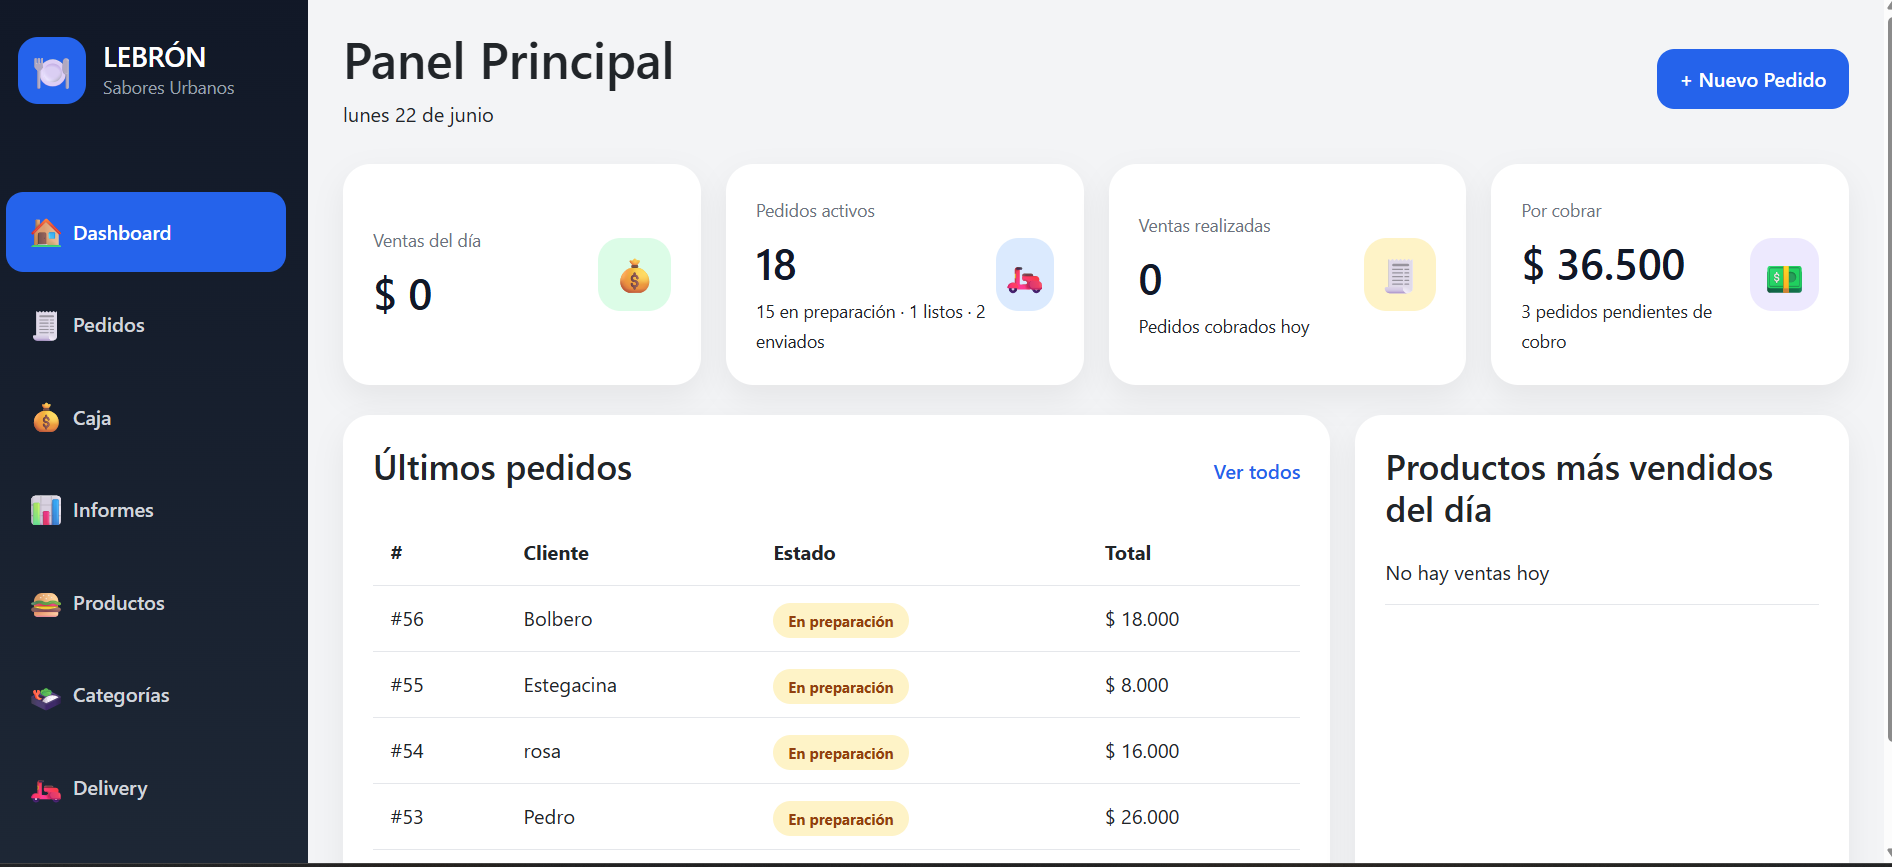Screen dimensions: 1892x867
Task: Click the bento icon beside Categorías
Action: (46, 696)
